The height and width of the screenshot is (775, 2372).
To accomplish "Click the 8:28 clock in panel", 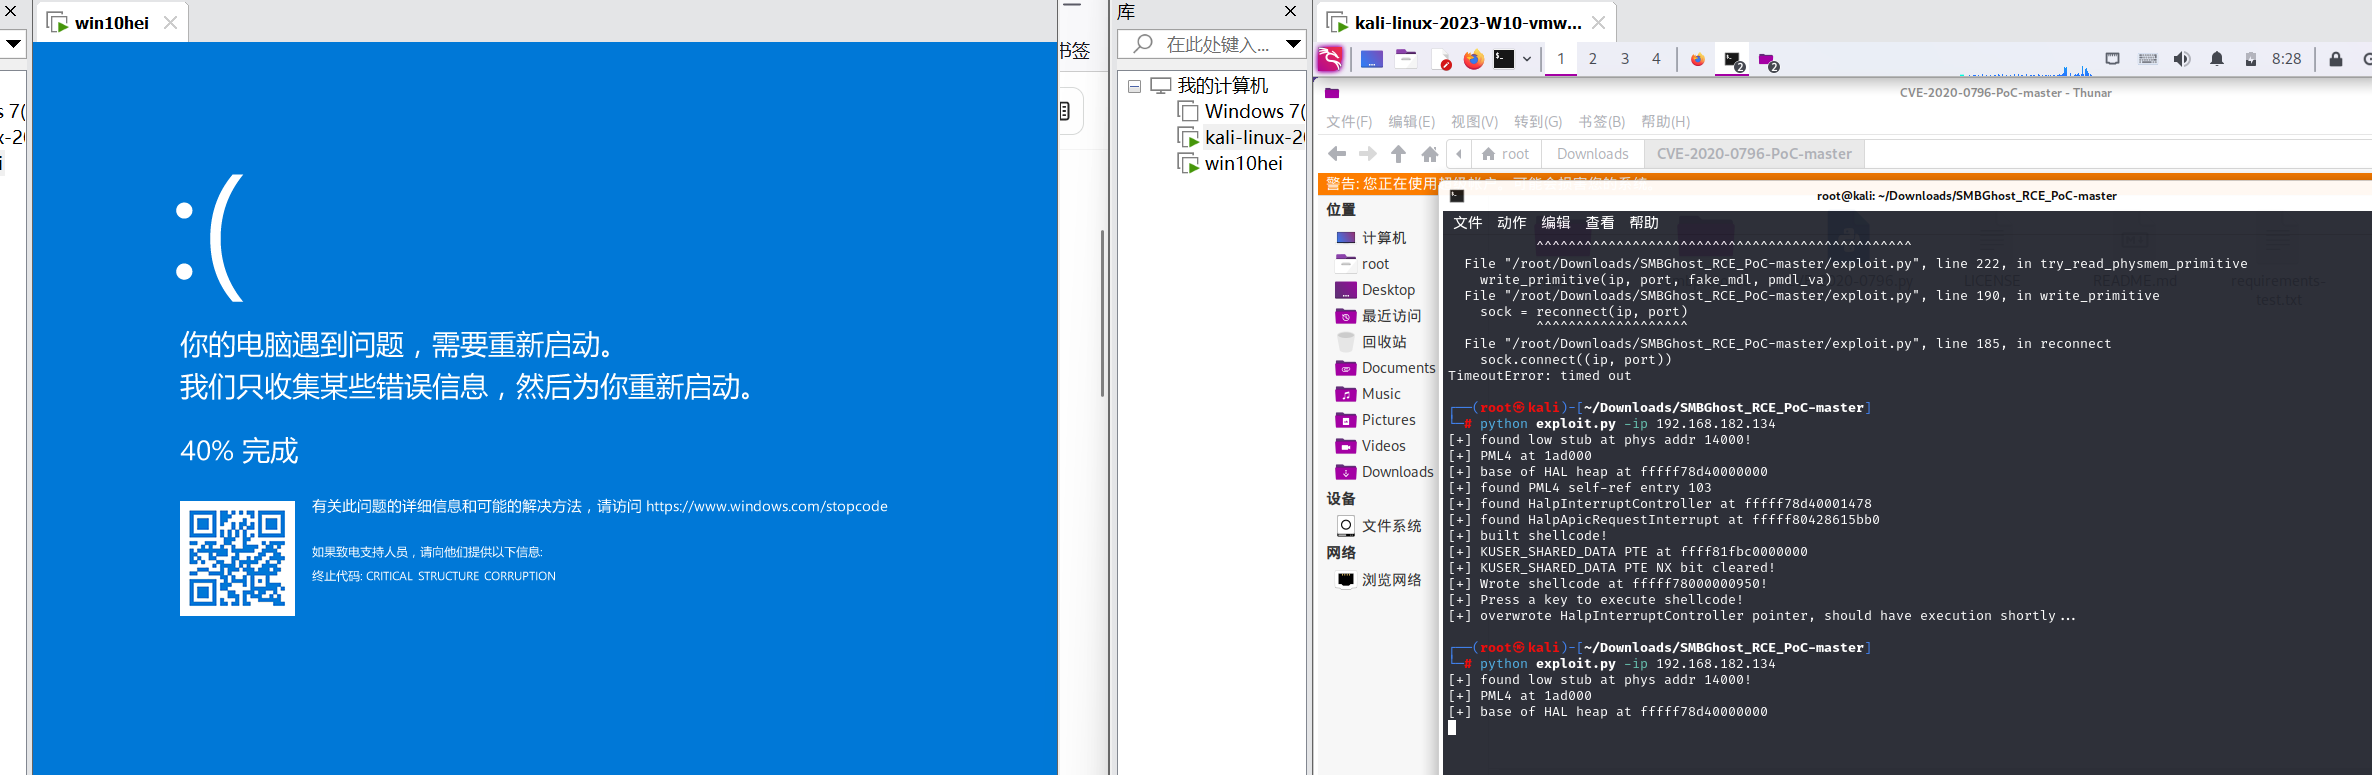I will tap(2286, 59).
